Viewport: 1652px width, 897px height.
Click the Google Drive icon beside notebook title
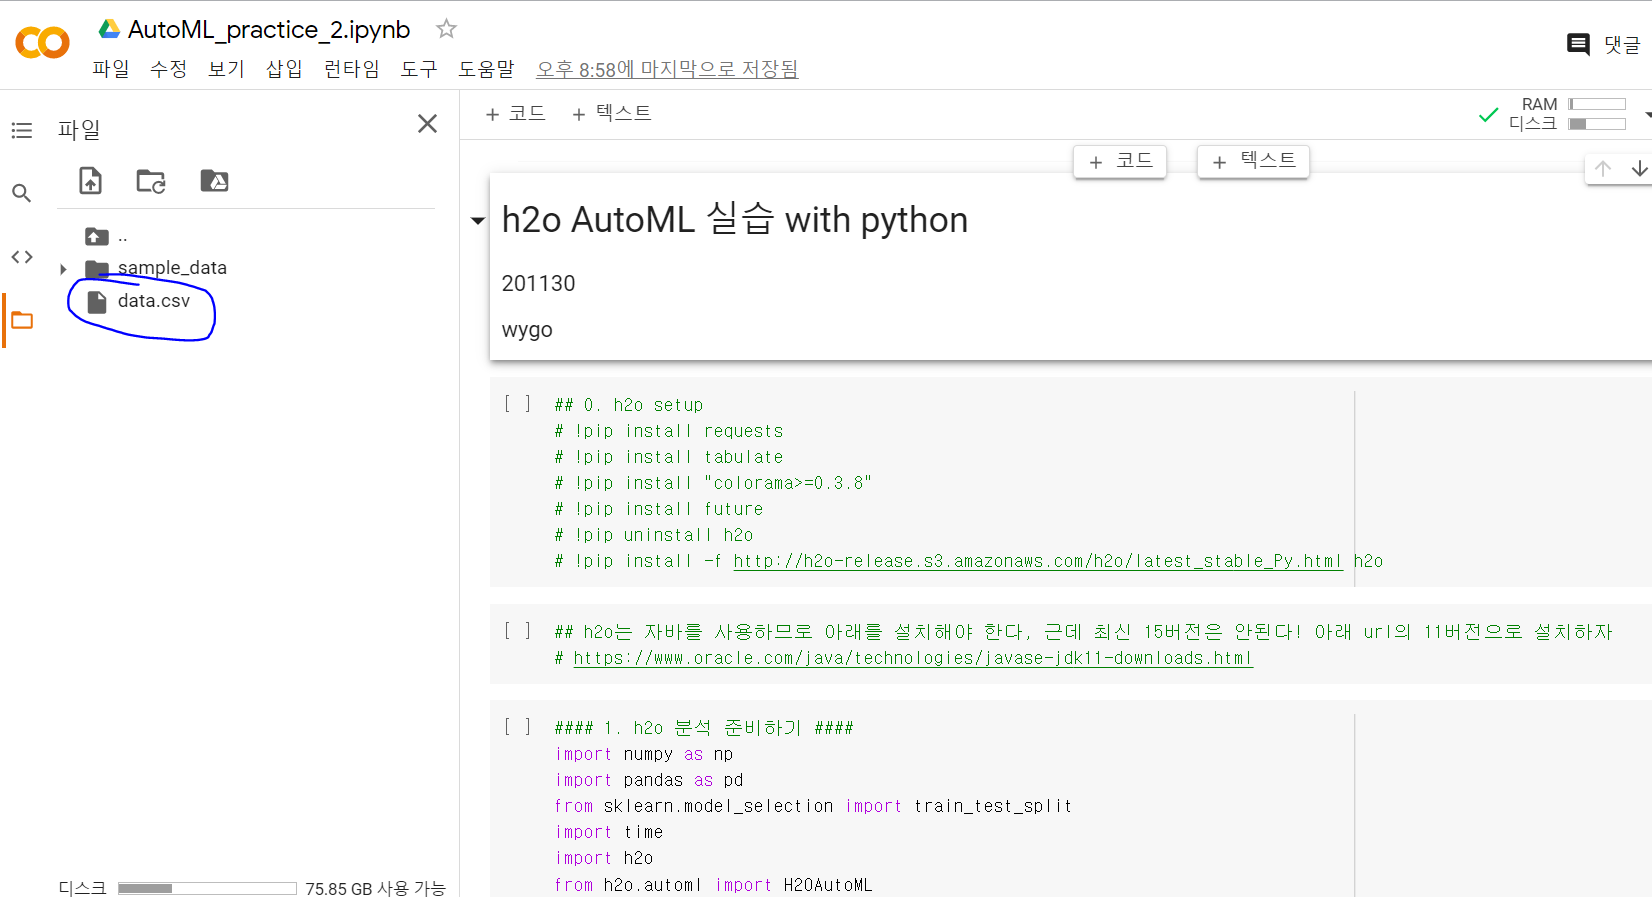click(x=109, y=29)
